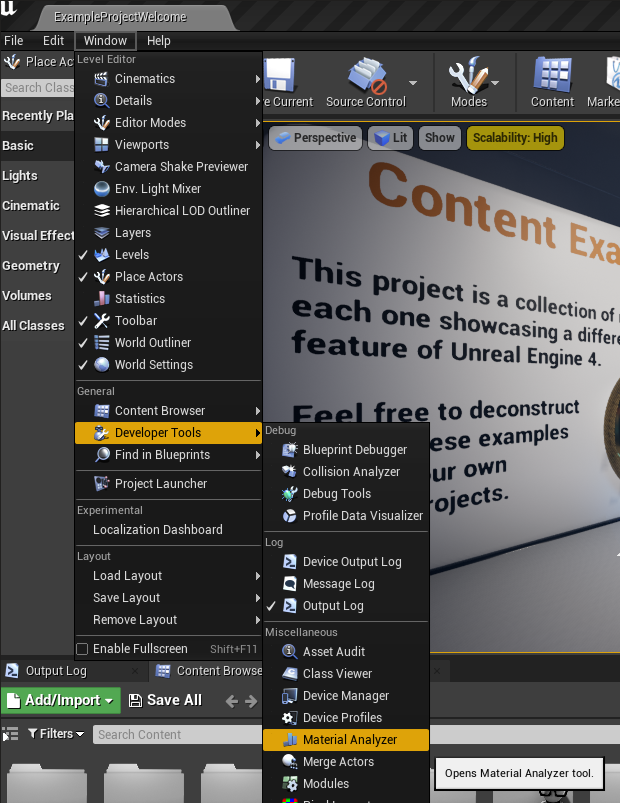Check the Enable Fullscreen checkbox
Screen dimensions: 620x803
click(x=82, y=649)
